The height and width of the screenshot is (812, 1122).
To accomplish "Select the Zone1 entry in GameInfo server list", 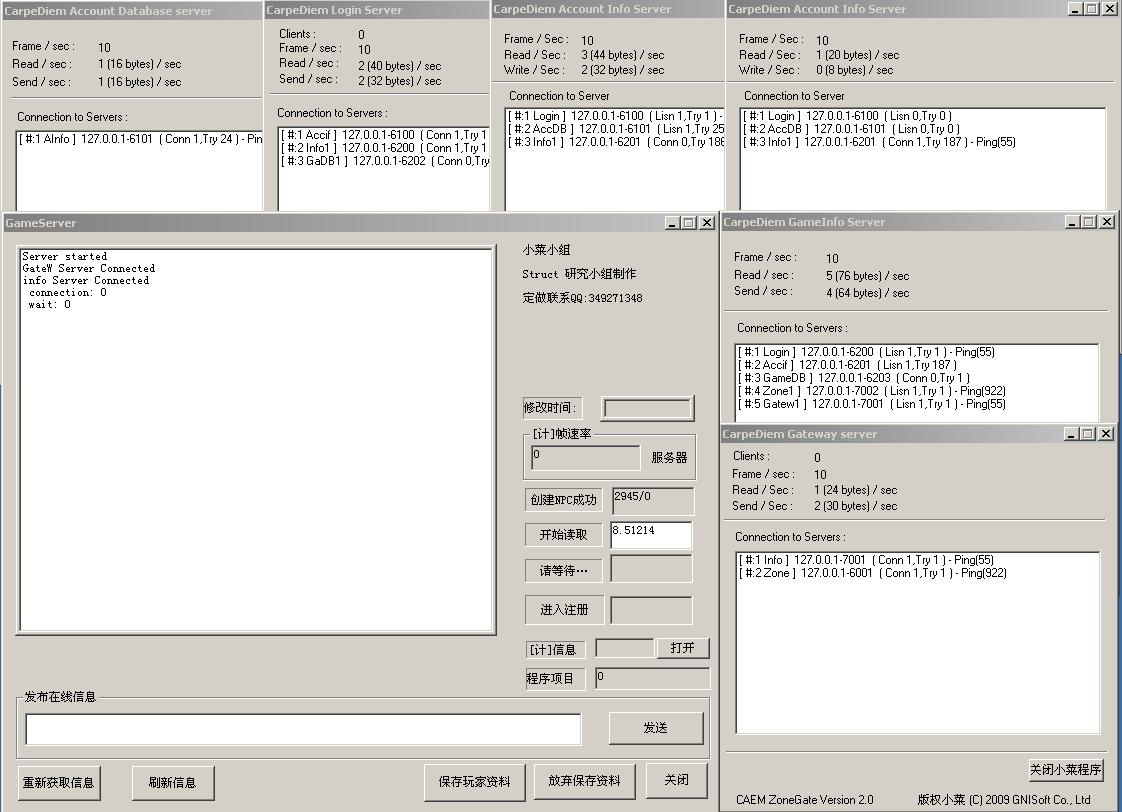I will tap(871, 391).
